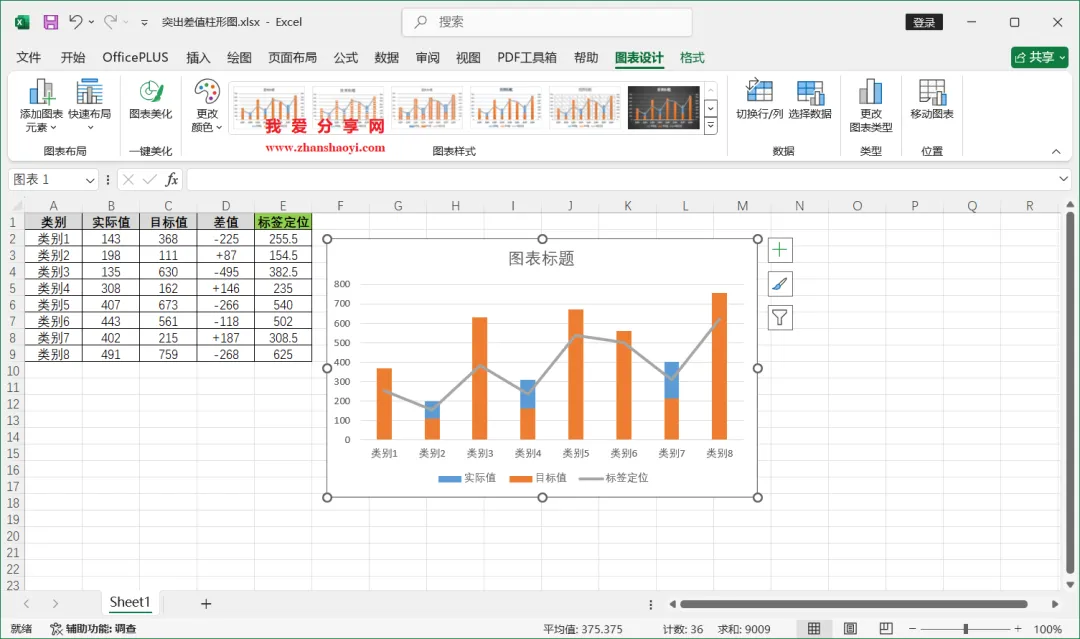1080x639 pixels.
Task: Select column header F
Action: pyautogui.click(x=340, y=205)
